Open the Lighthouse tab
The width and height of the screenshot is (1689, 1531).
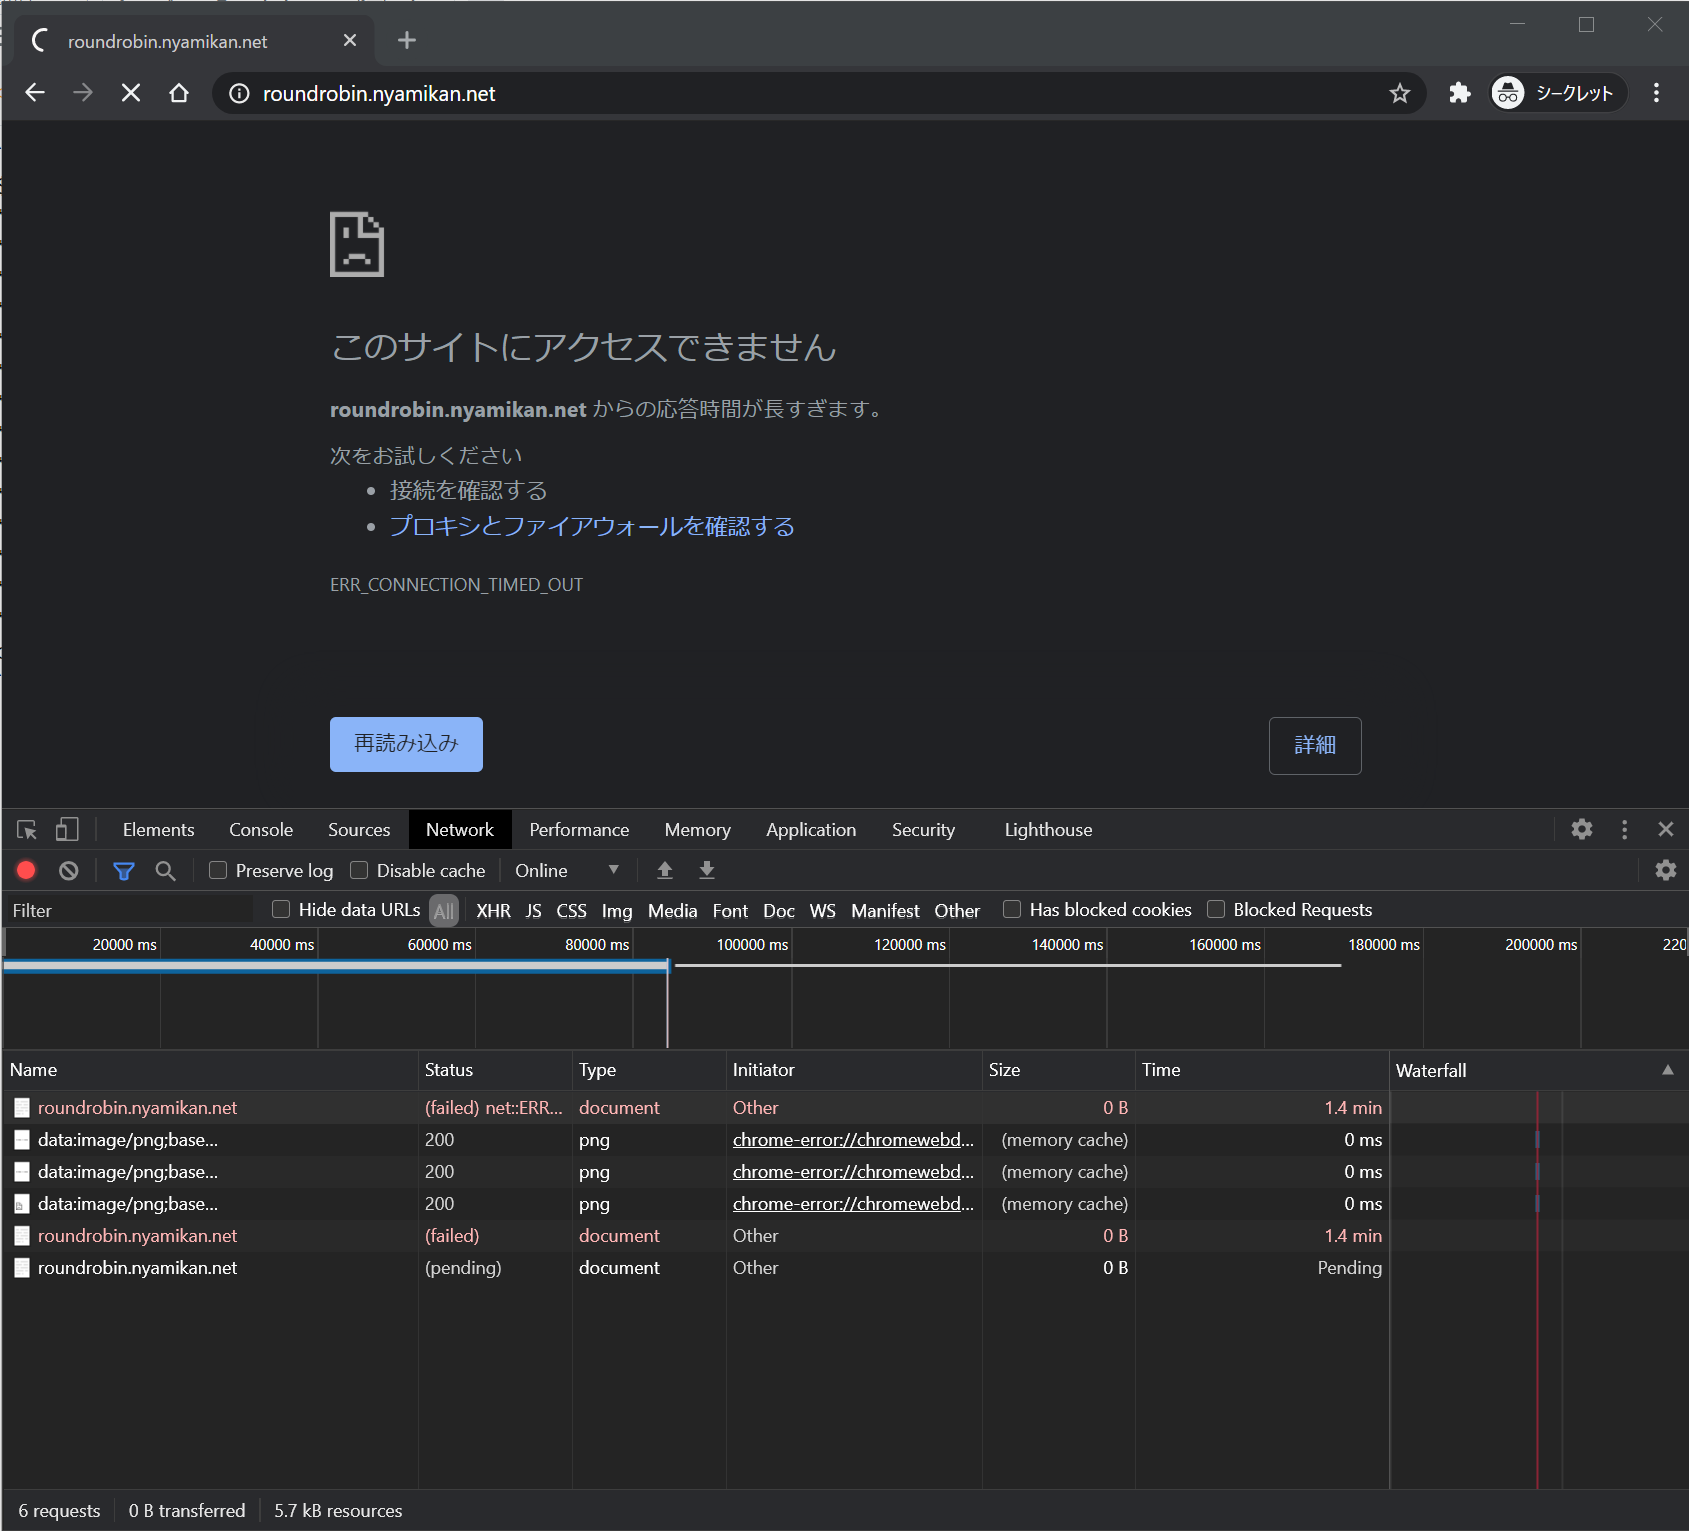[1048, 829]
